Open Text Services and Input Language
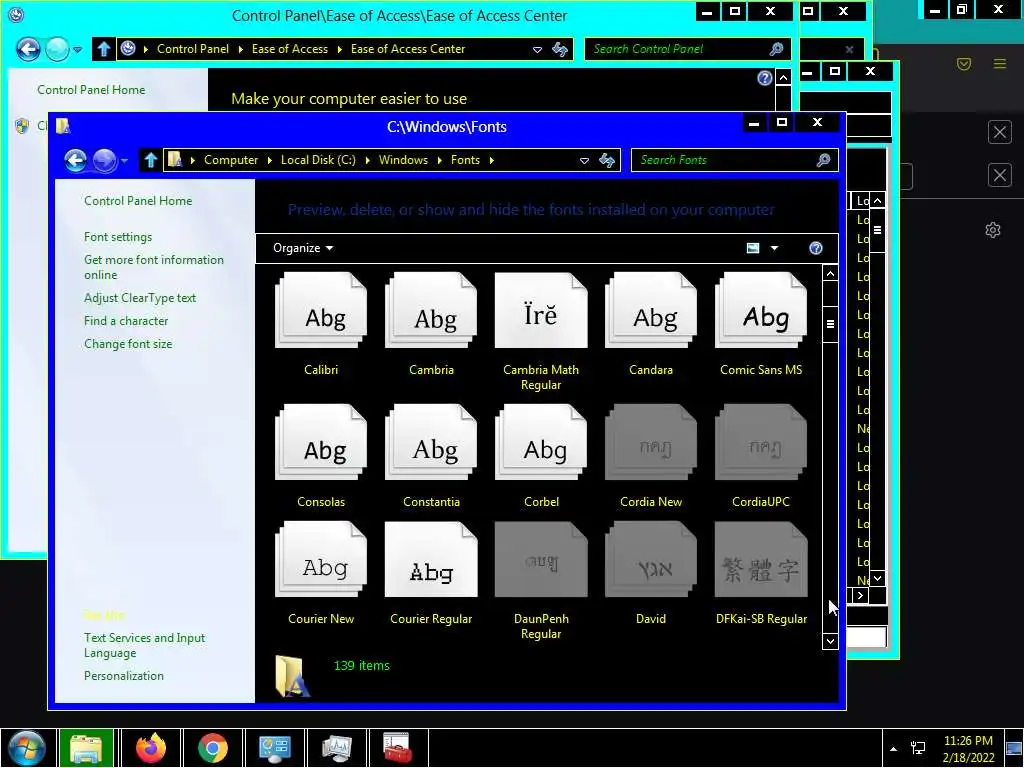 click(144, 645)
